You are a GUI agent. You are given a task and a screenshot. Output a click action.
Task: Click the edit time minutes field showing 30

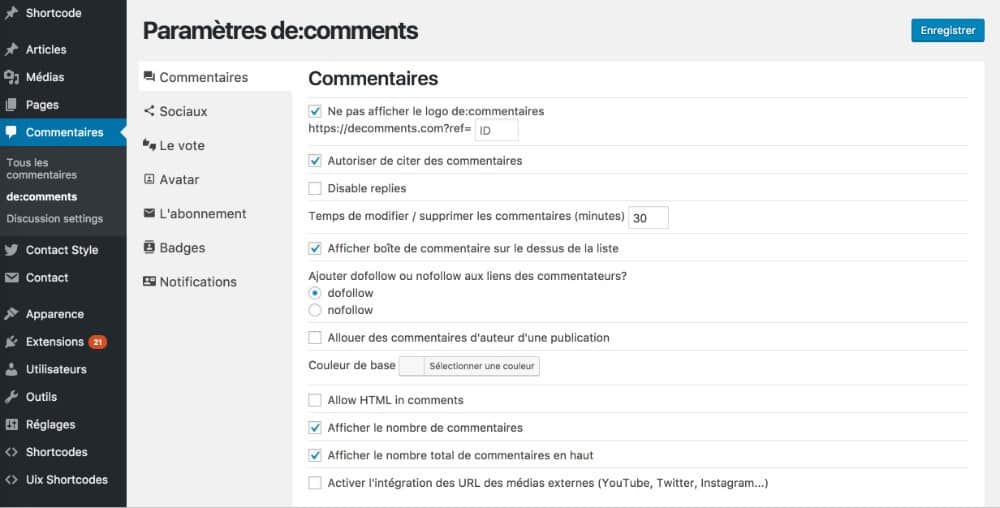point(649,217)
